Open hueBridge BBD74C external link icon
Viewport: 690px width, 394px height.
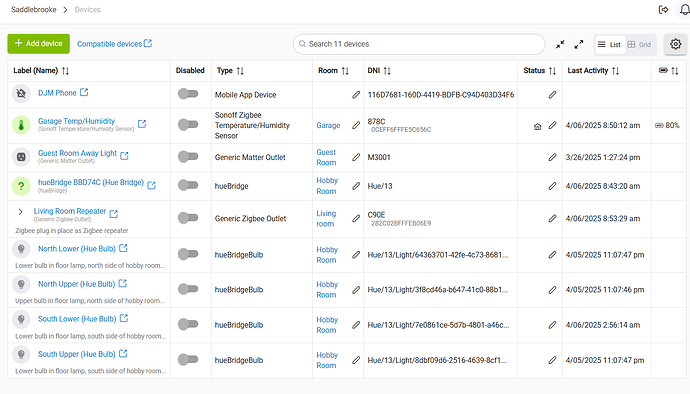coord(151,185)
